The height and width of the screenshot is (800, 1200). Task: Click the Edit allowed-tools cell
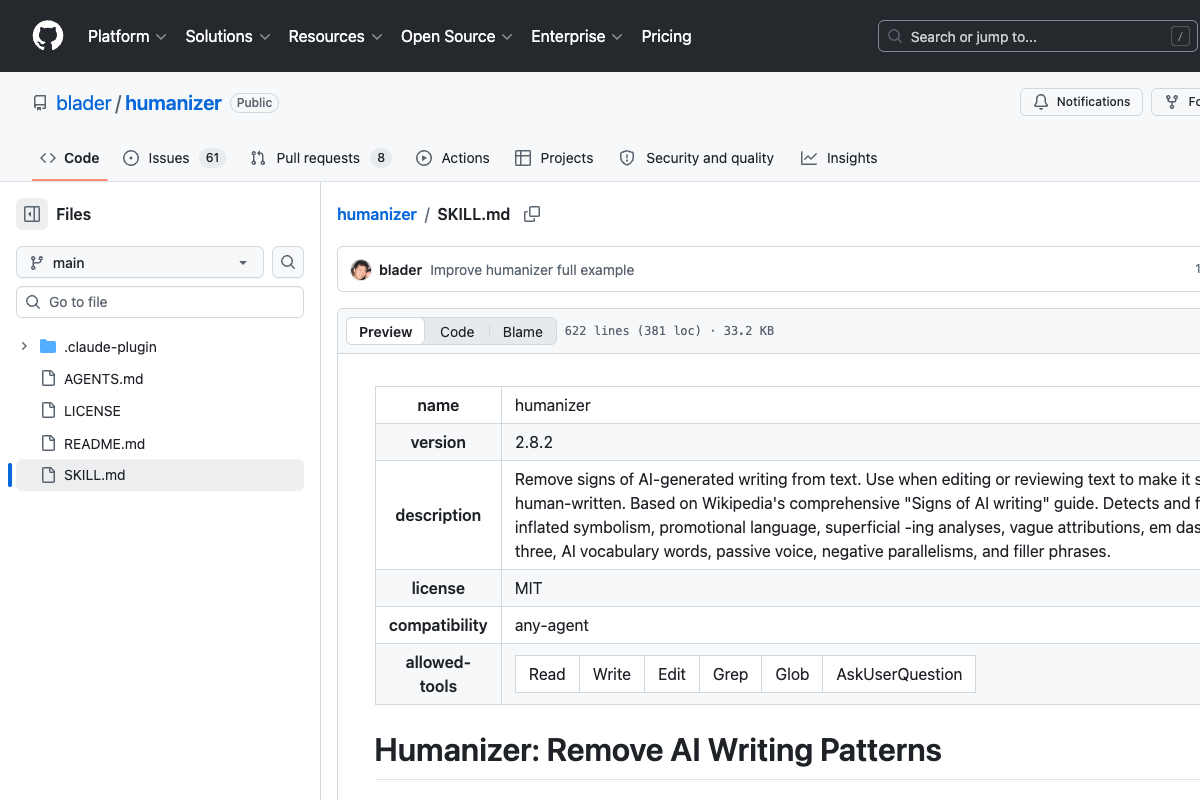point(672,674)
